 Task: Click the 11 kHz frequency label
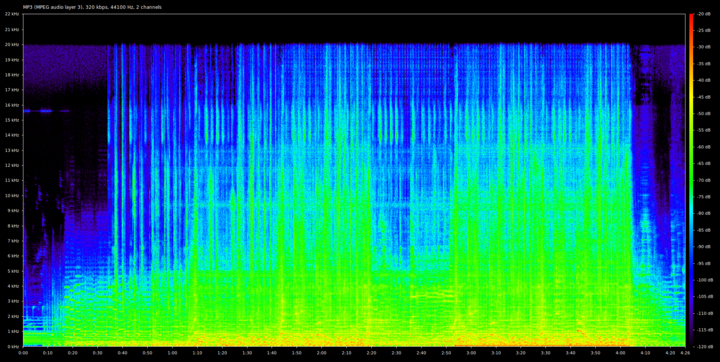point(11,181)
